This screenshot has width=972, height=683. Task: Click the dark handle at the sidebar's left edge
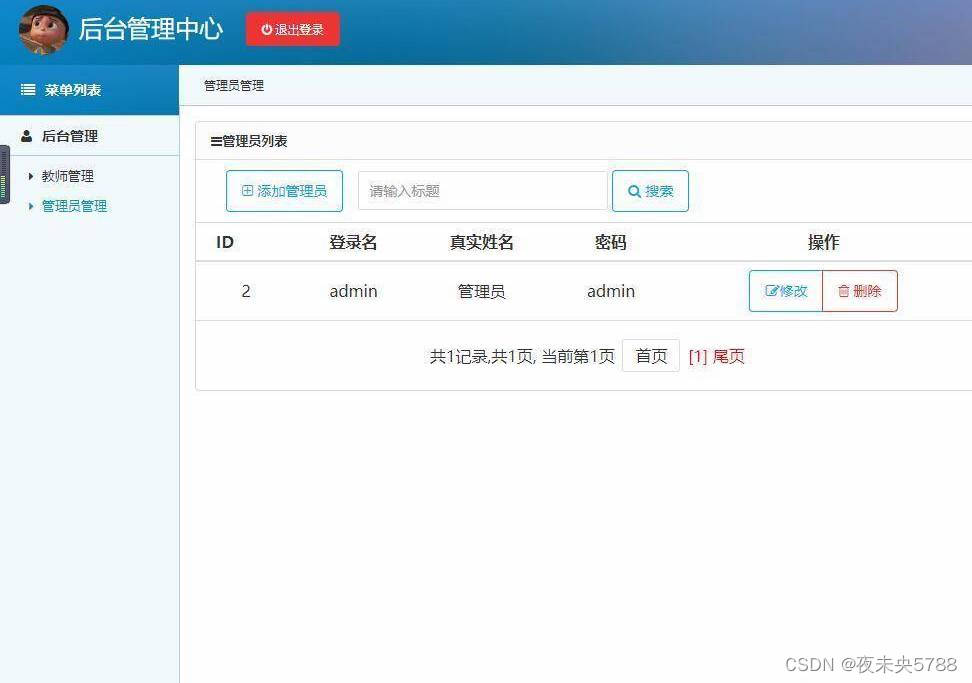pos(4,174)
